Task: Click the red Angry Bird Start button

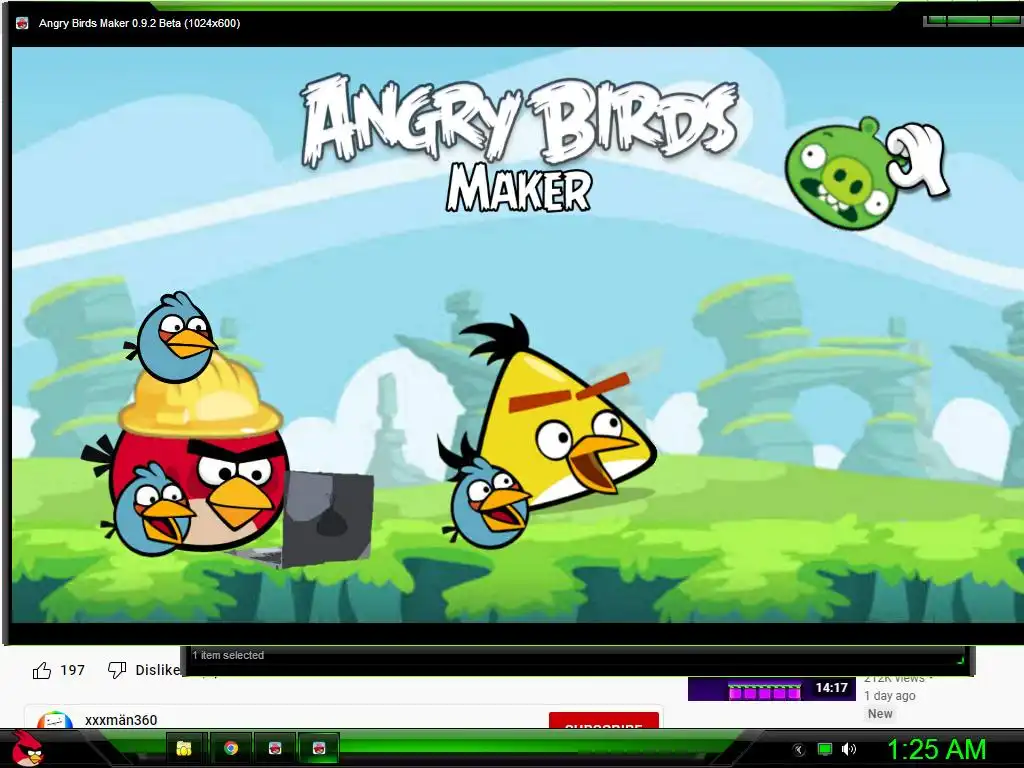Action: point(27,748)
